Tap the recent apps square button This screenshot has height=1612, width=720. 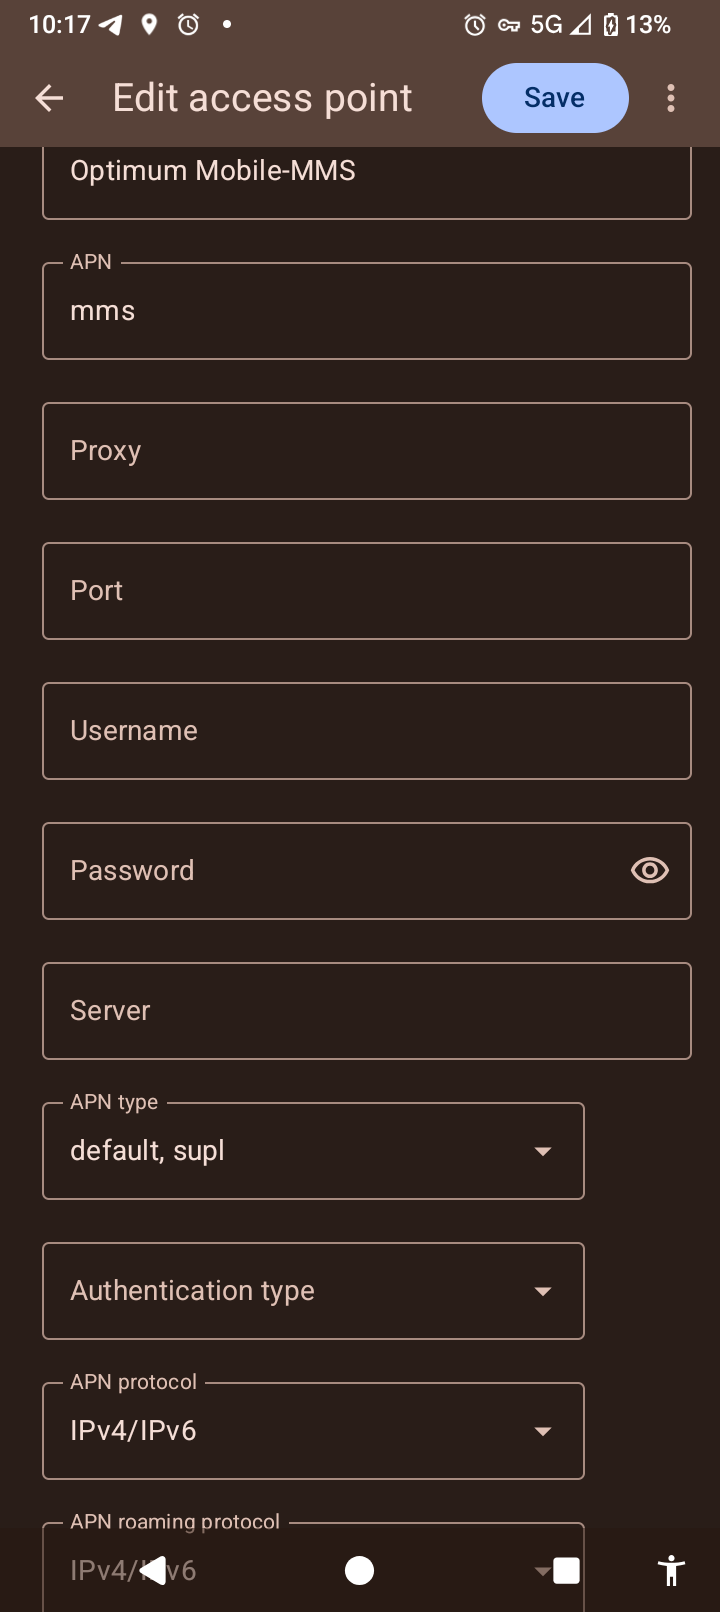(566, 1571)
